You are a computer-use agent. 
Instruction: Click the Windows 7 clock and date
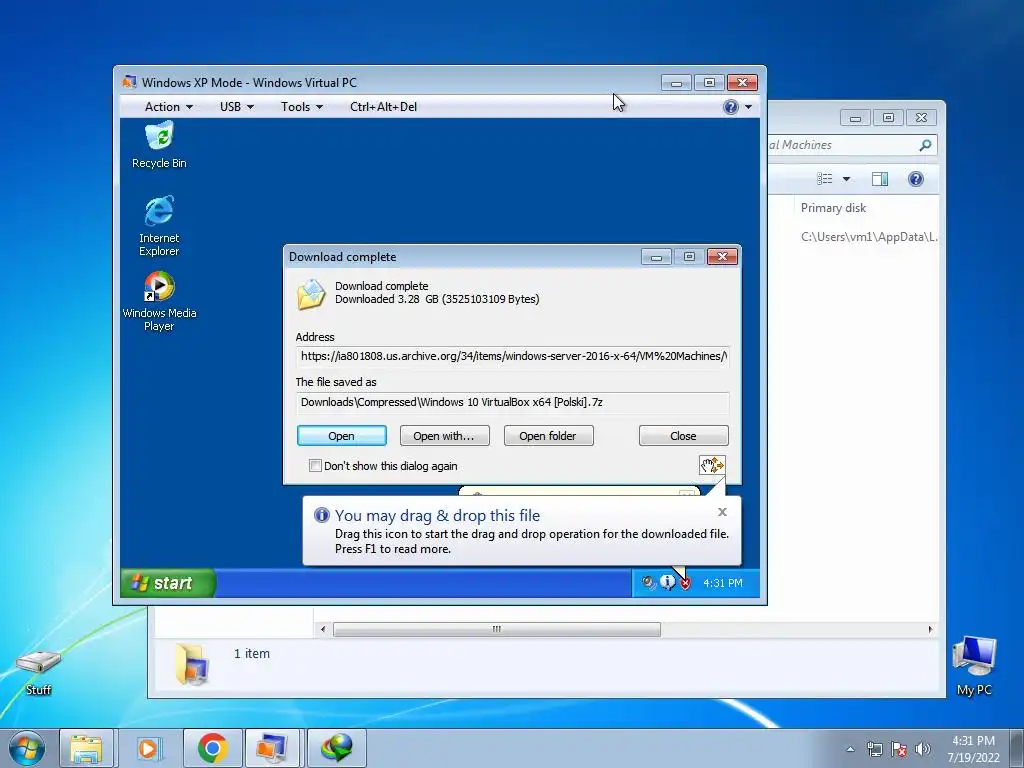[x=973, y=749]
